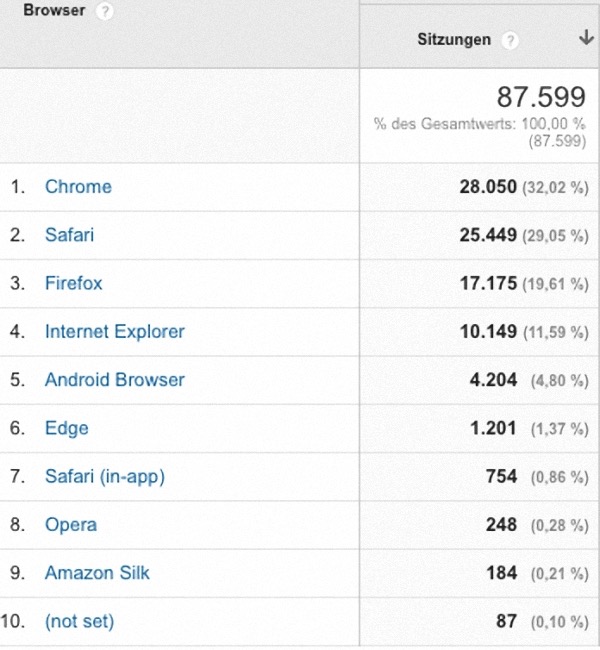This screenshot has height=650, width=600.
Task: Open the Chrome browser row link
Action: tap(78, 187)
